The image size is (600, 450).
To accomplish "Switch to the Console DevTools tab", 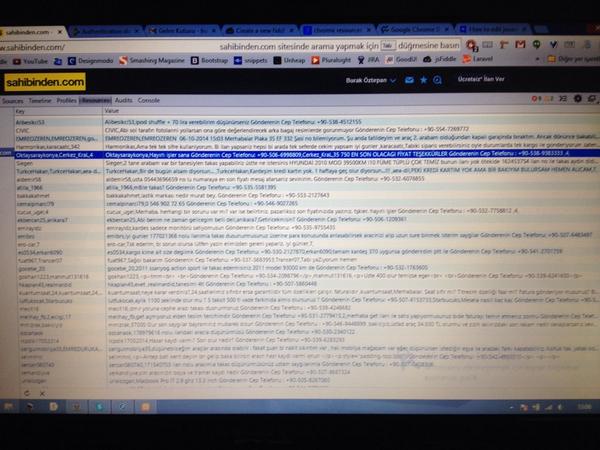I will tap(148, 100).
